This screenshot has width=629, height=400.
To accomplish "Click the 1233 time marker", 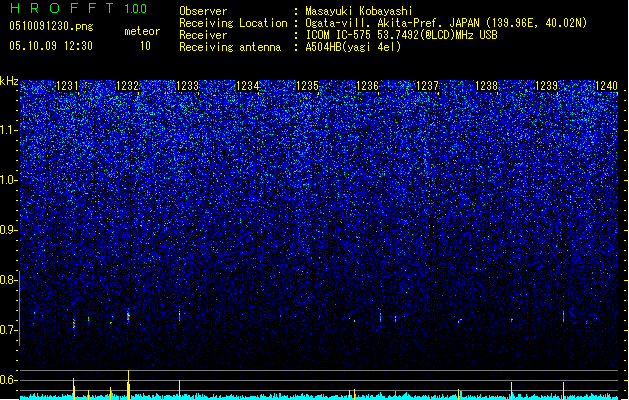I will [187, 86].
